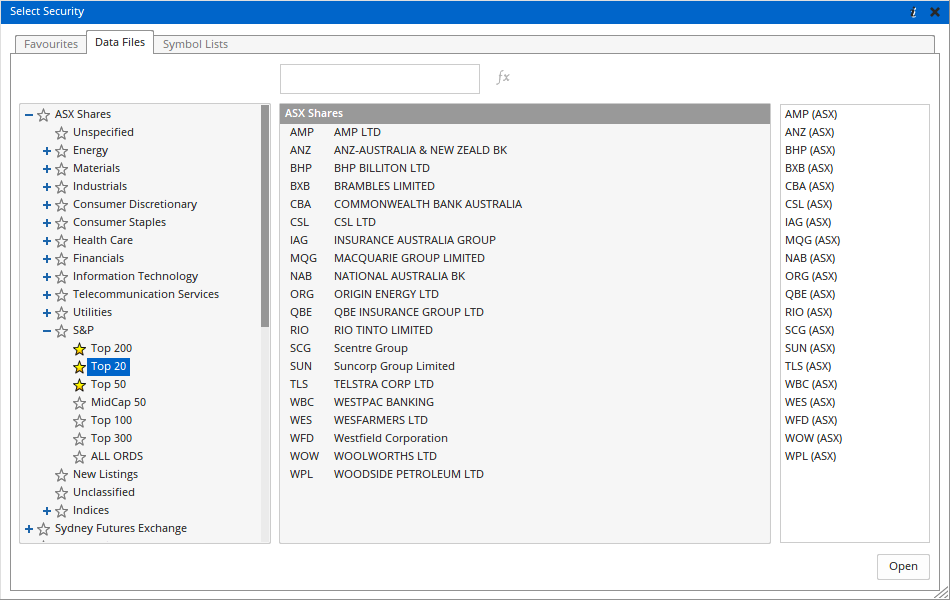Favourite the Top 100 list
950x600 pixels.
[79, 421]
